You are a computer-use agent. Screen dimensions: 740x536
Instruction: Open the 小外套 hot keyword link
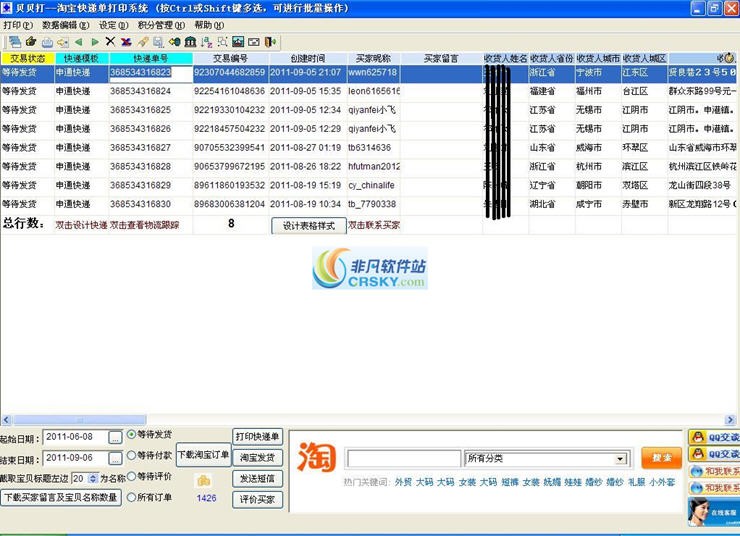[x=662, y=482]
